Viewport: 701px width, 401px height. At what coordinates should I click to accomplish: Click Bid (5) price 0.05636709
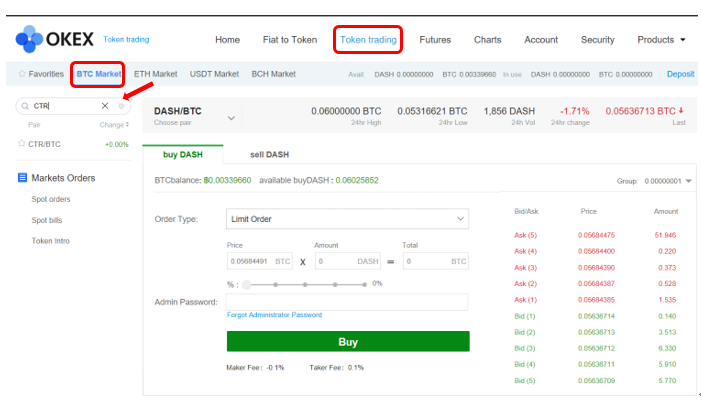pyautogui.click(x=596, y=381)
